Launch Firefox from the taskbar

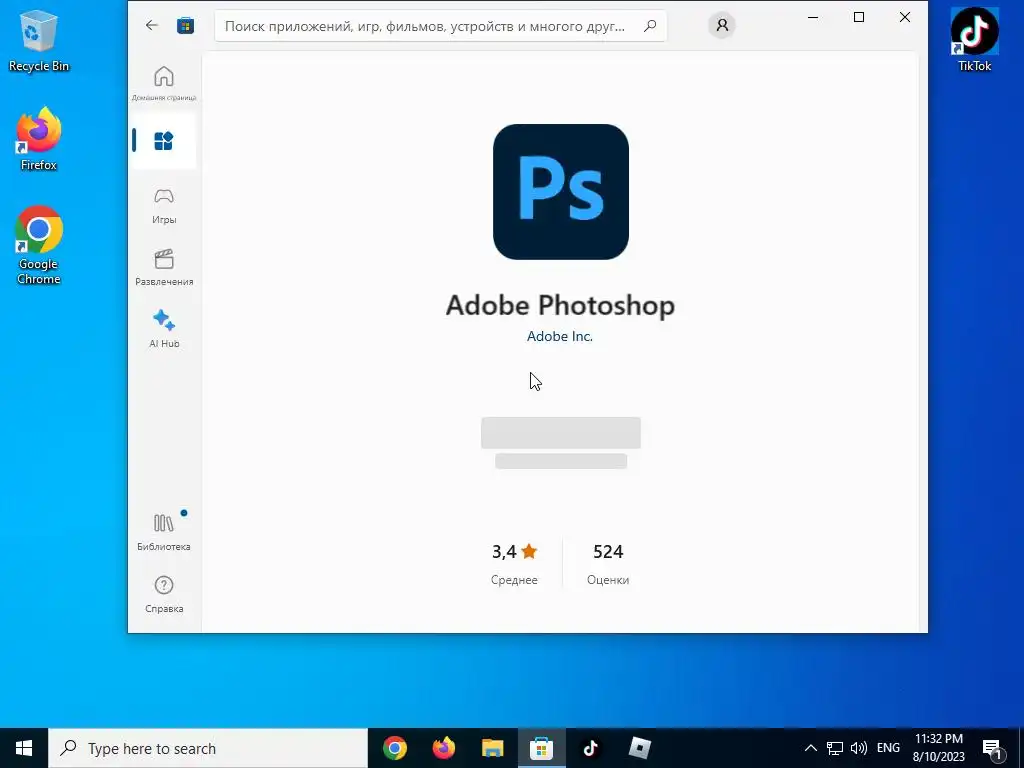click(x=444, y=748)
